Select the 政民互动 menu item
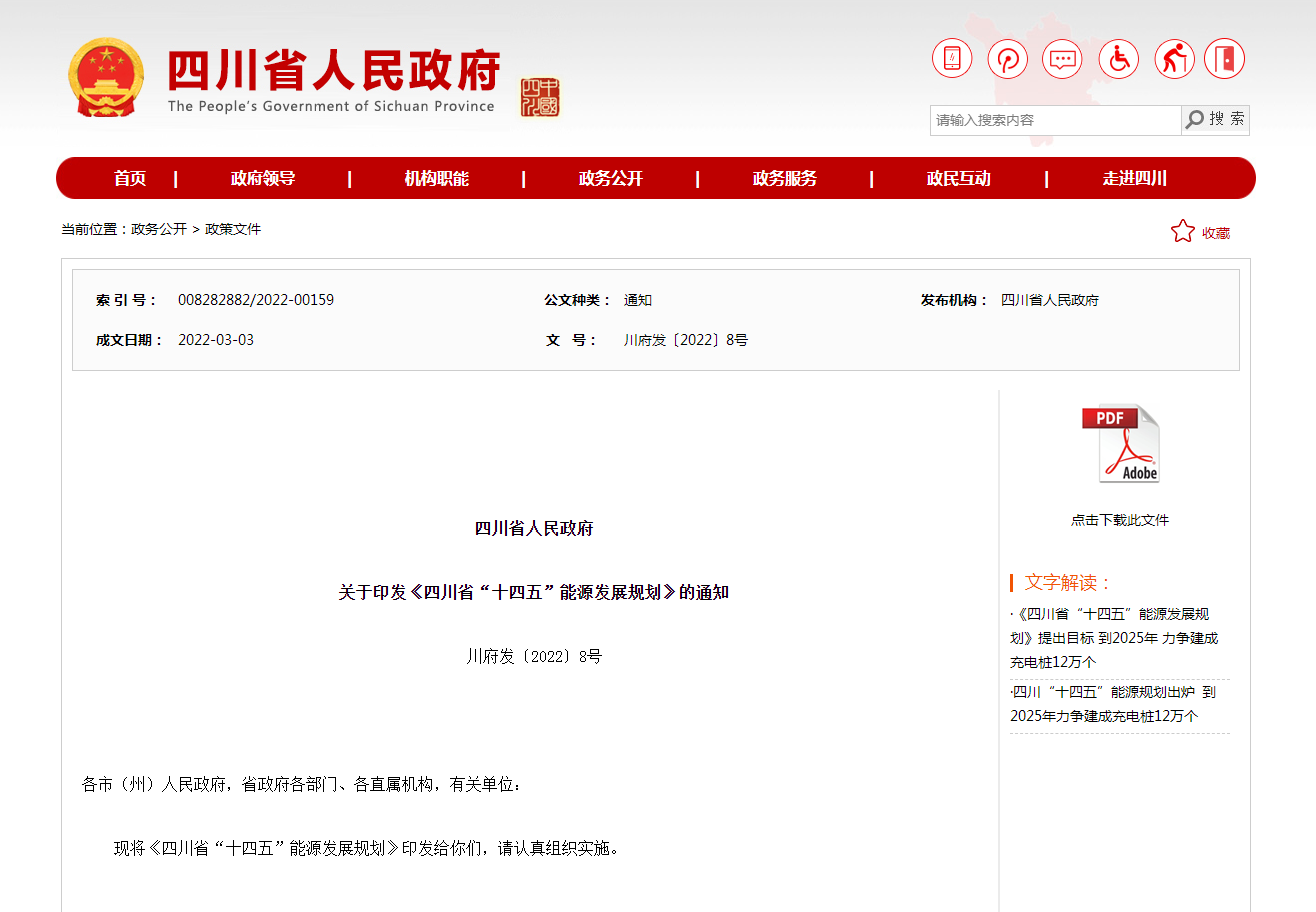Image resolution: width=1316 pixels, height=912 pixels. click(x=958, y=179)
